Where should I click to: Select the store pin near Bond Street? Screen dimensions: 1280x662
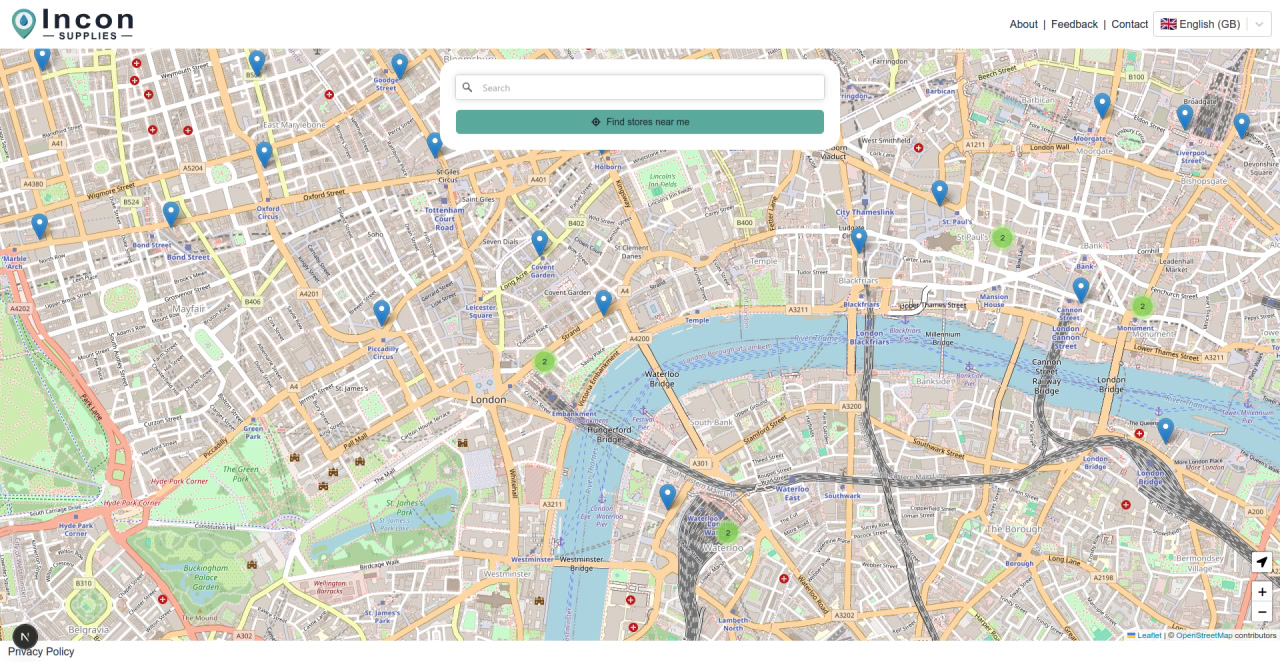pyautogui.click(x=171, y=214)
